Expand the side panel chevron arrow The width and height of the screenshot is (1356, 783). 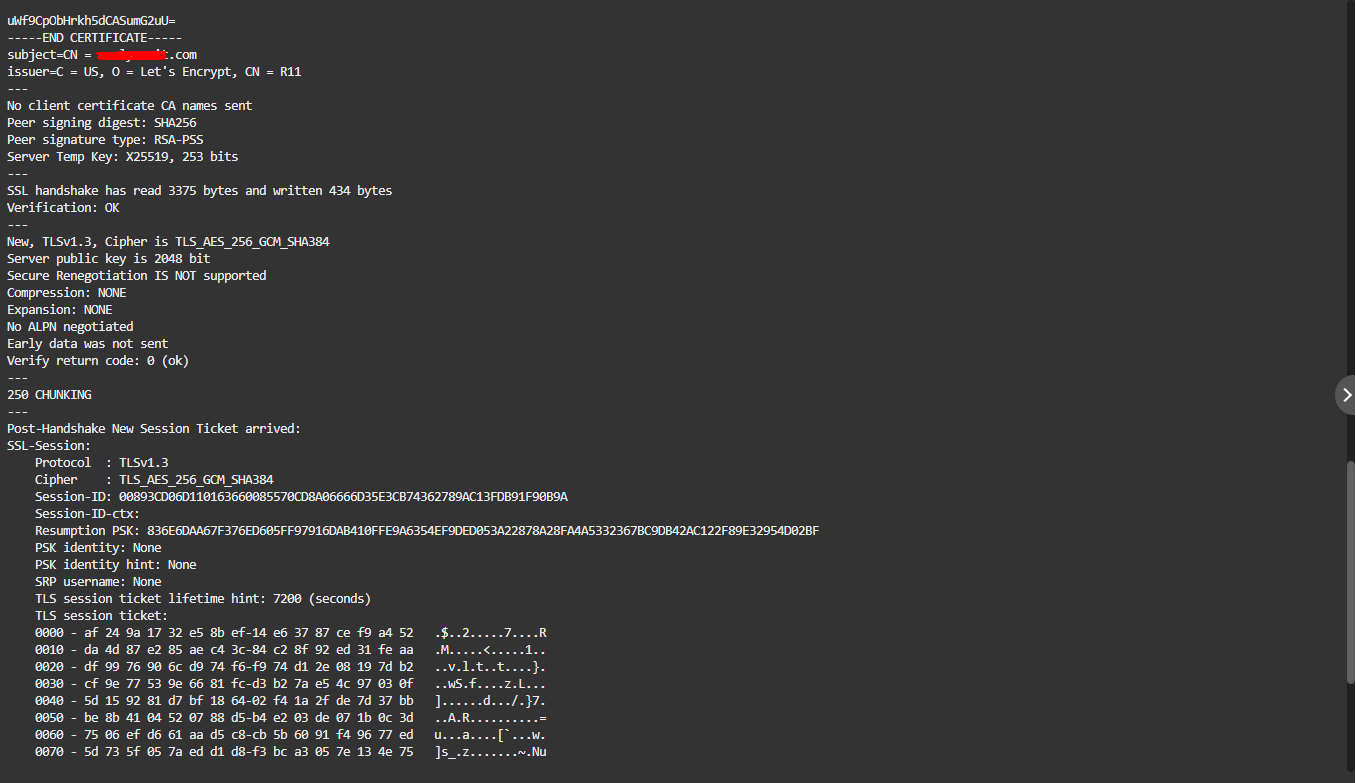[1346, 395]
